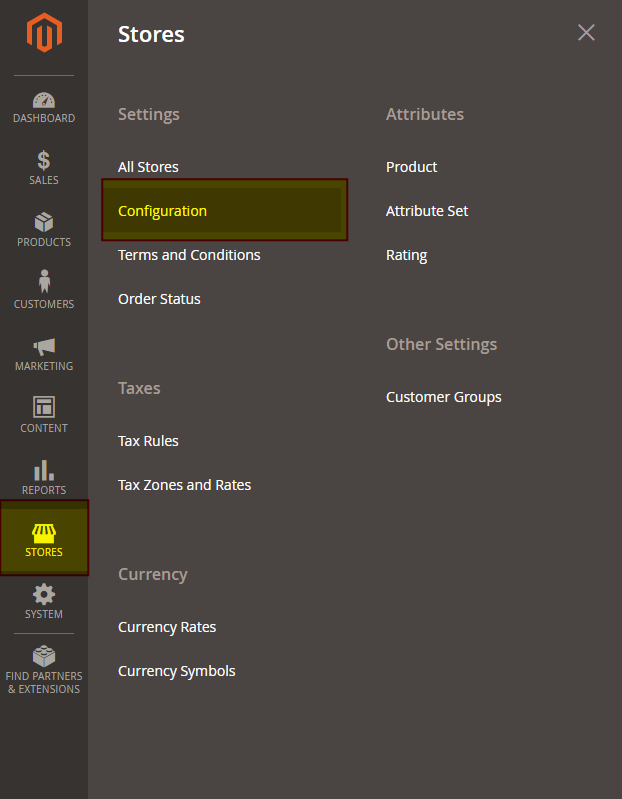Open the System gear icon
622x799 pixels.
point(44,595)
